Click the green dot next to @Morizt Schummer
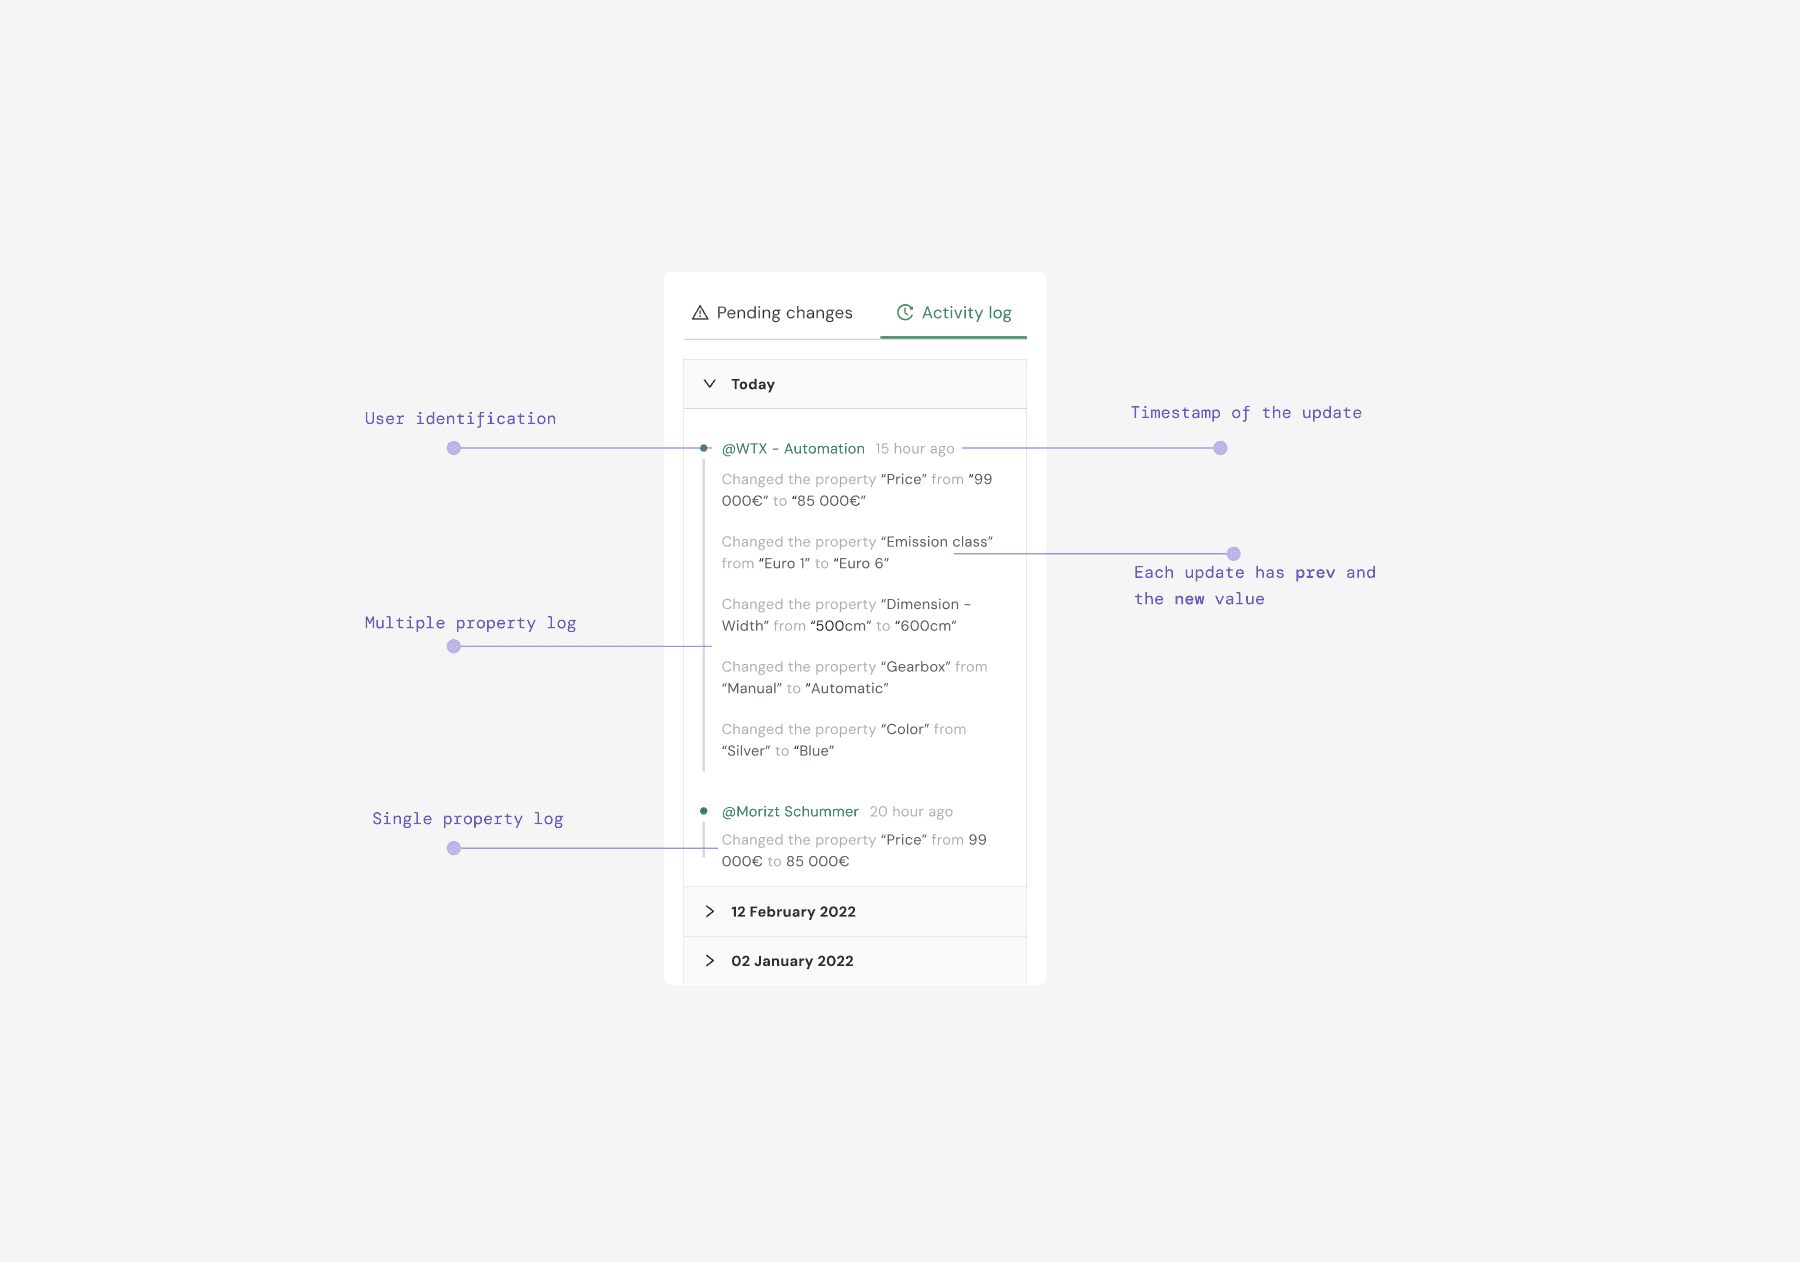Viewport: 1800px width, 1262px height. tap(704, 811)
